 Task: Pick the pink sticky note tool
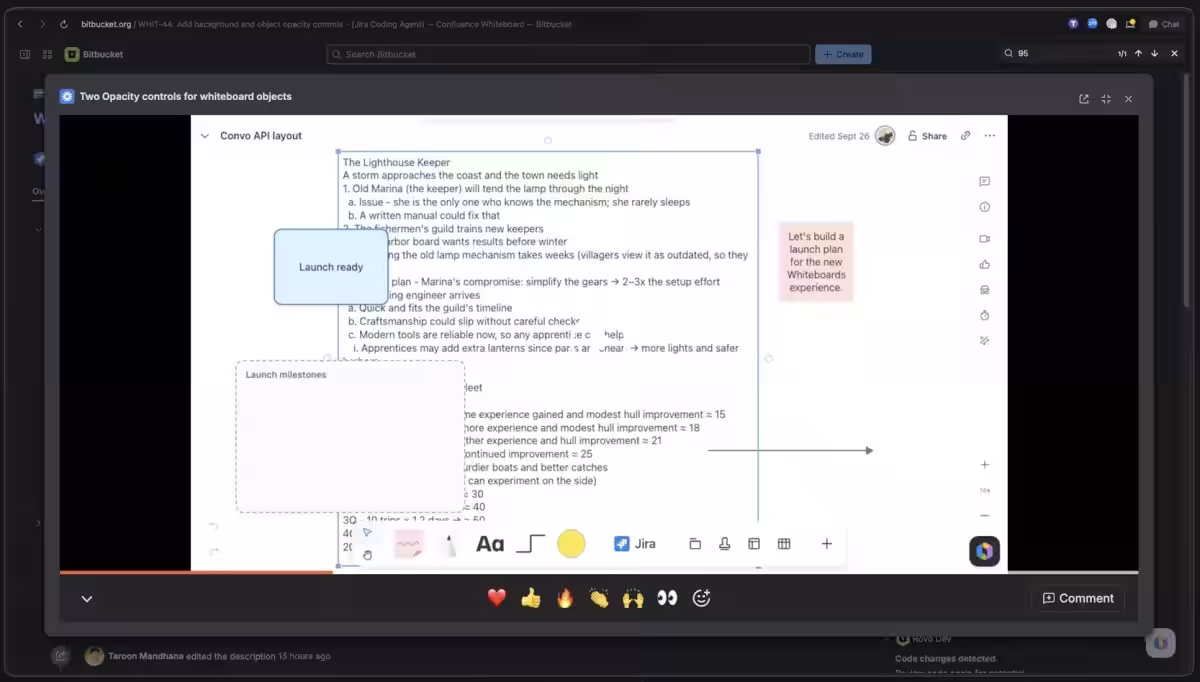point(408,544)
